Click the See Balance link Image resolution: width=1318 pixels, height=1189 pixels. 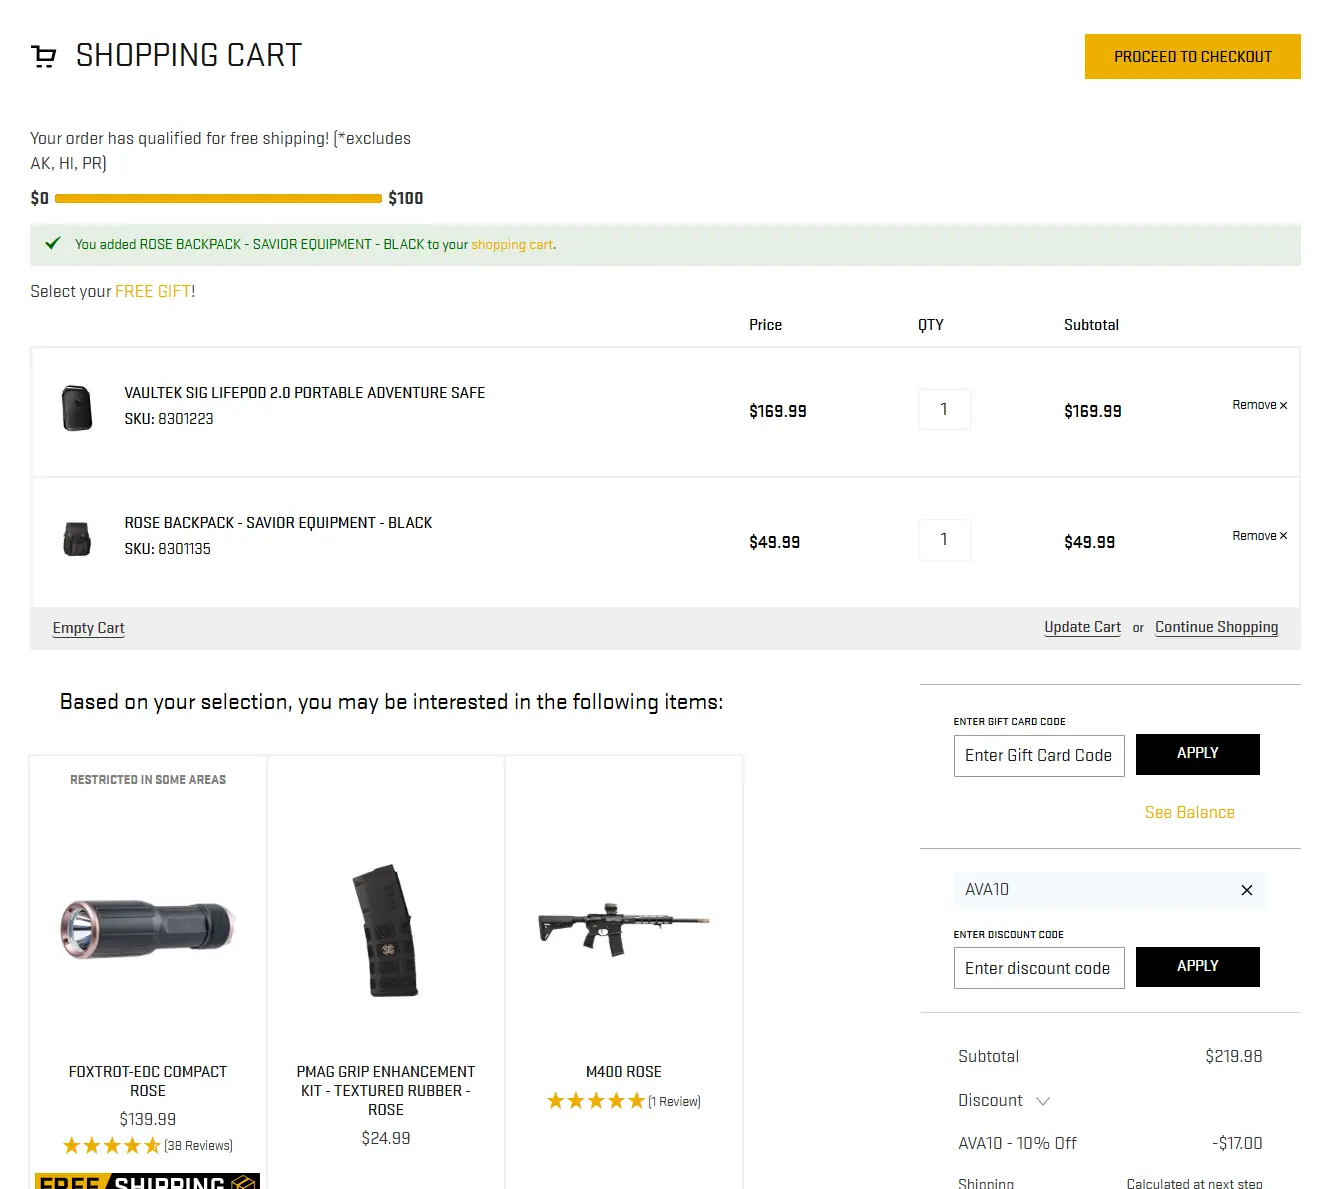[1189, 813]
